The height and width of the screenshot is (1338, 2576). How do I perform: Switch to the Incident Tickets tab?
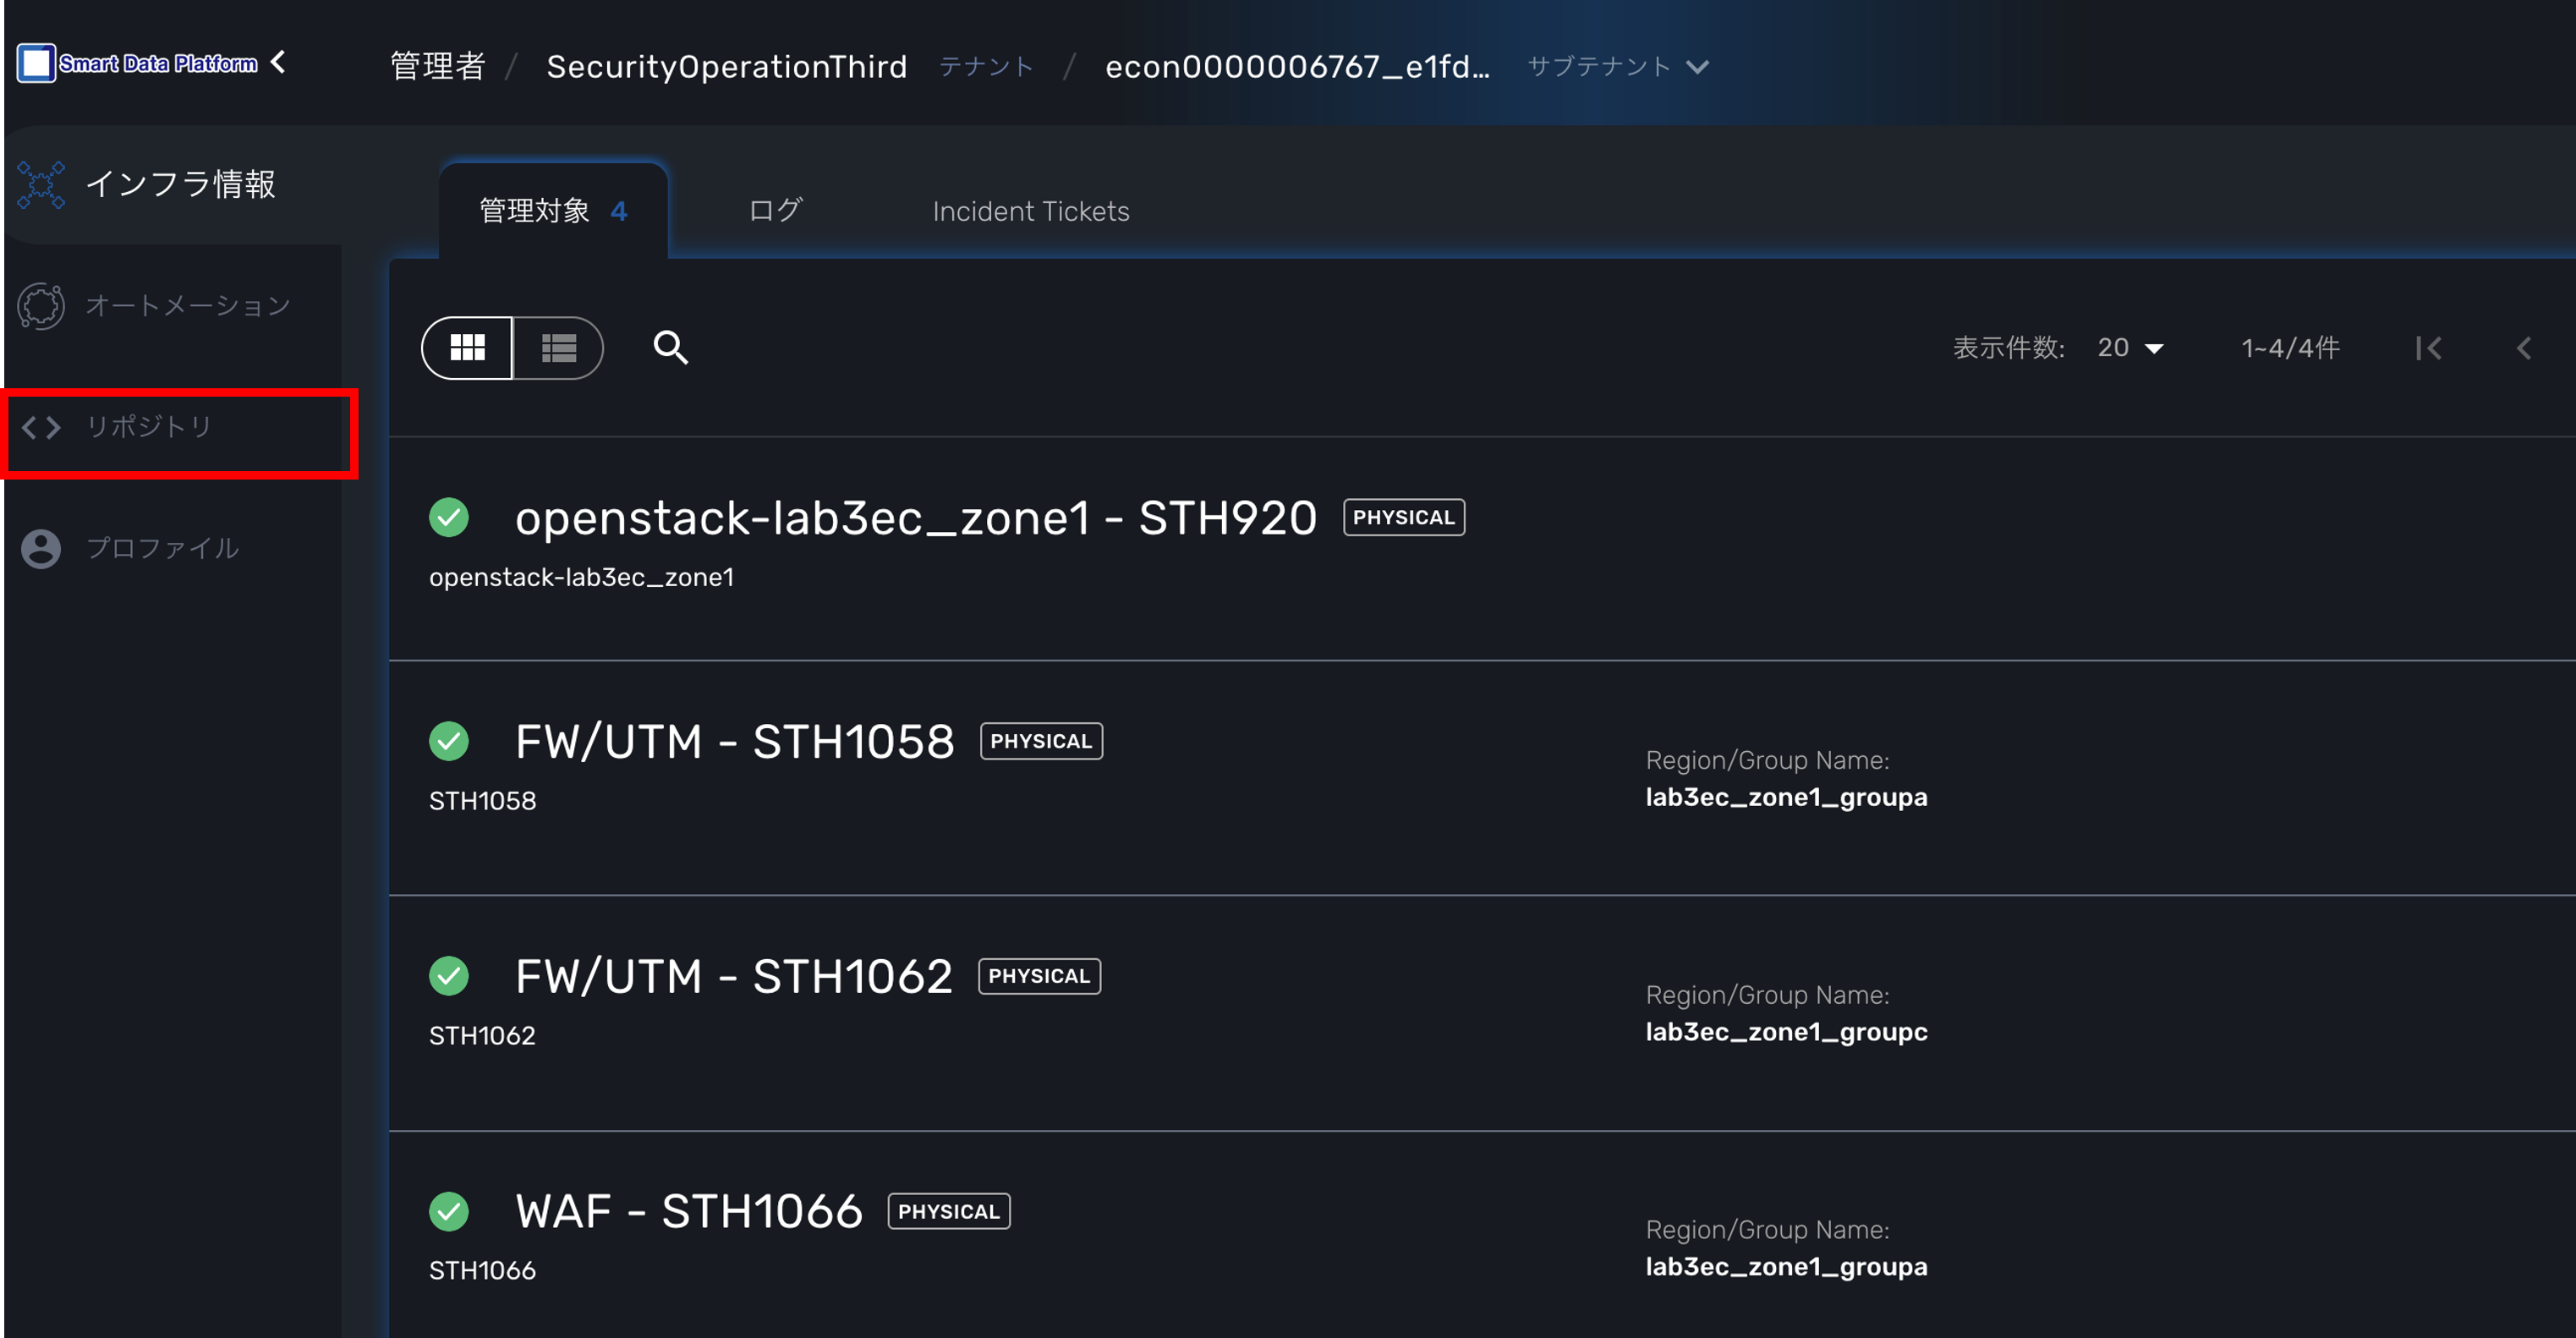[1030, 211]
